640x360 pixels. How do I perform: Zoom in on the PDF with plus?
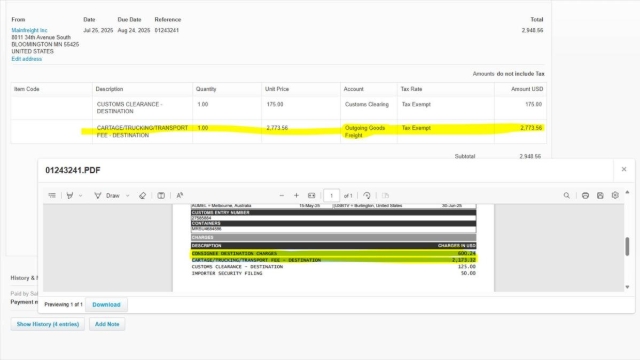(x=296, y=196)
